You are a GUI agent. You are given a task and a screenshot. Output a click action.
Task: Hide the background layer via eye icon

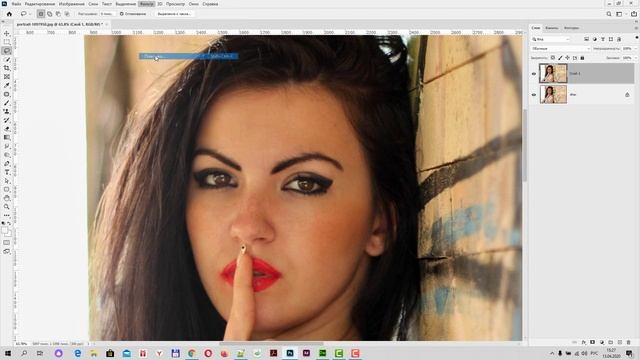click(534, 95)
